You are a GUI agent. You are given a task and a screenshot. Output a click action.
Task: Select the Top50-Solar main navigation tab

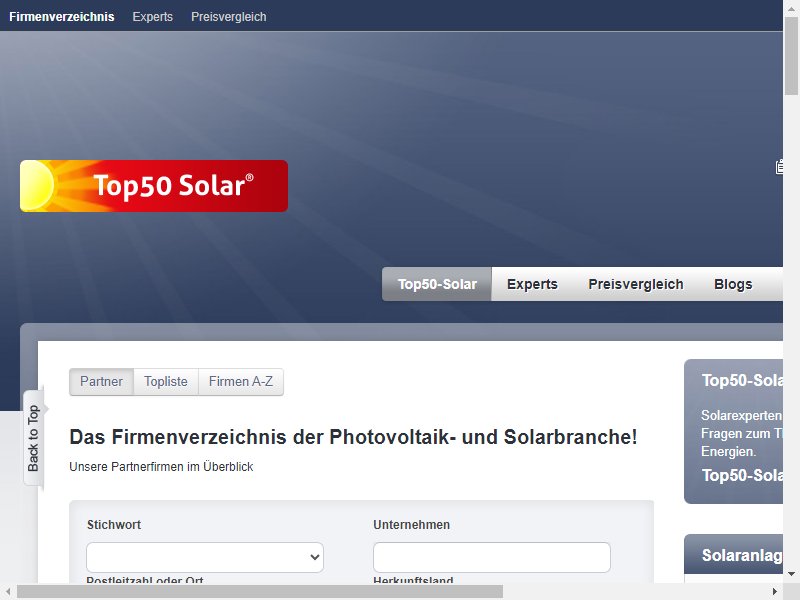437,284
